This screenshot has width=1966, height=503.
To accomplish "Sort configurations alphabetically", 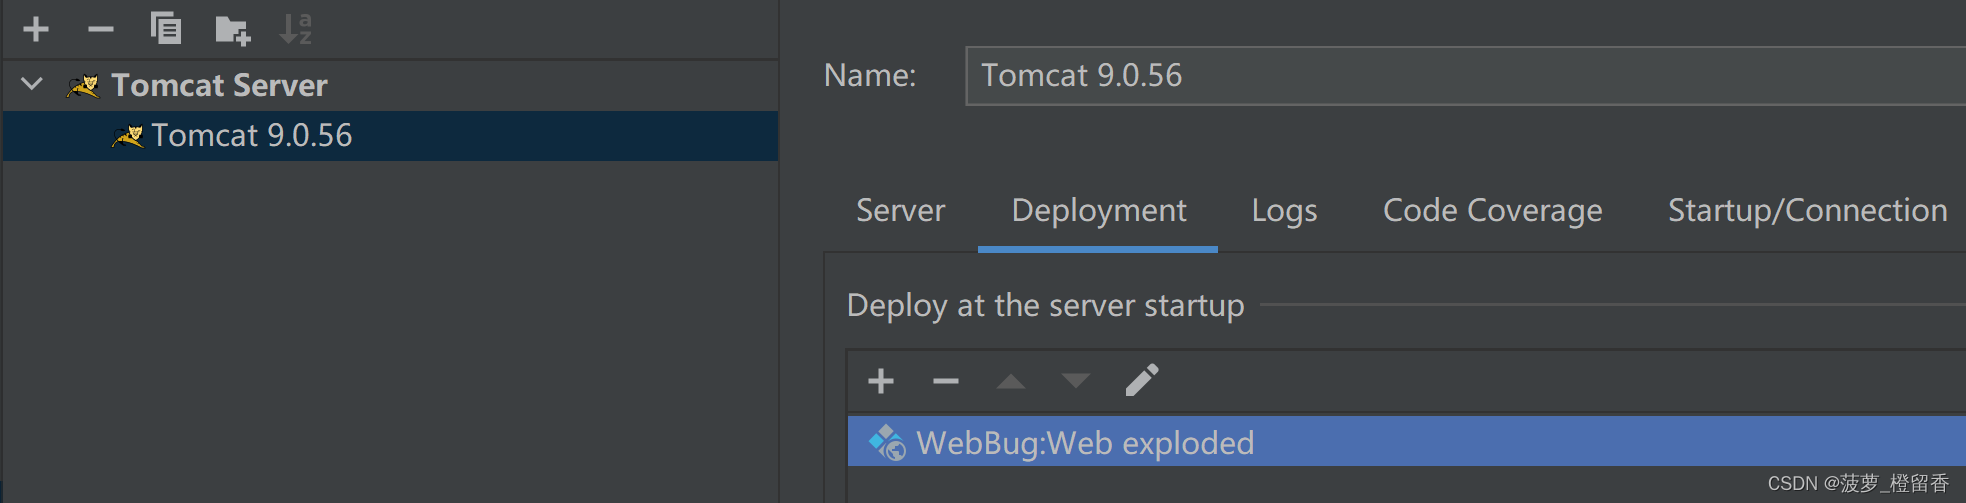I will pyautogui.click(x=296, y=29).
